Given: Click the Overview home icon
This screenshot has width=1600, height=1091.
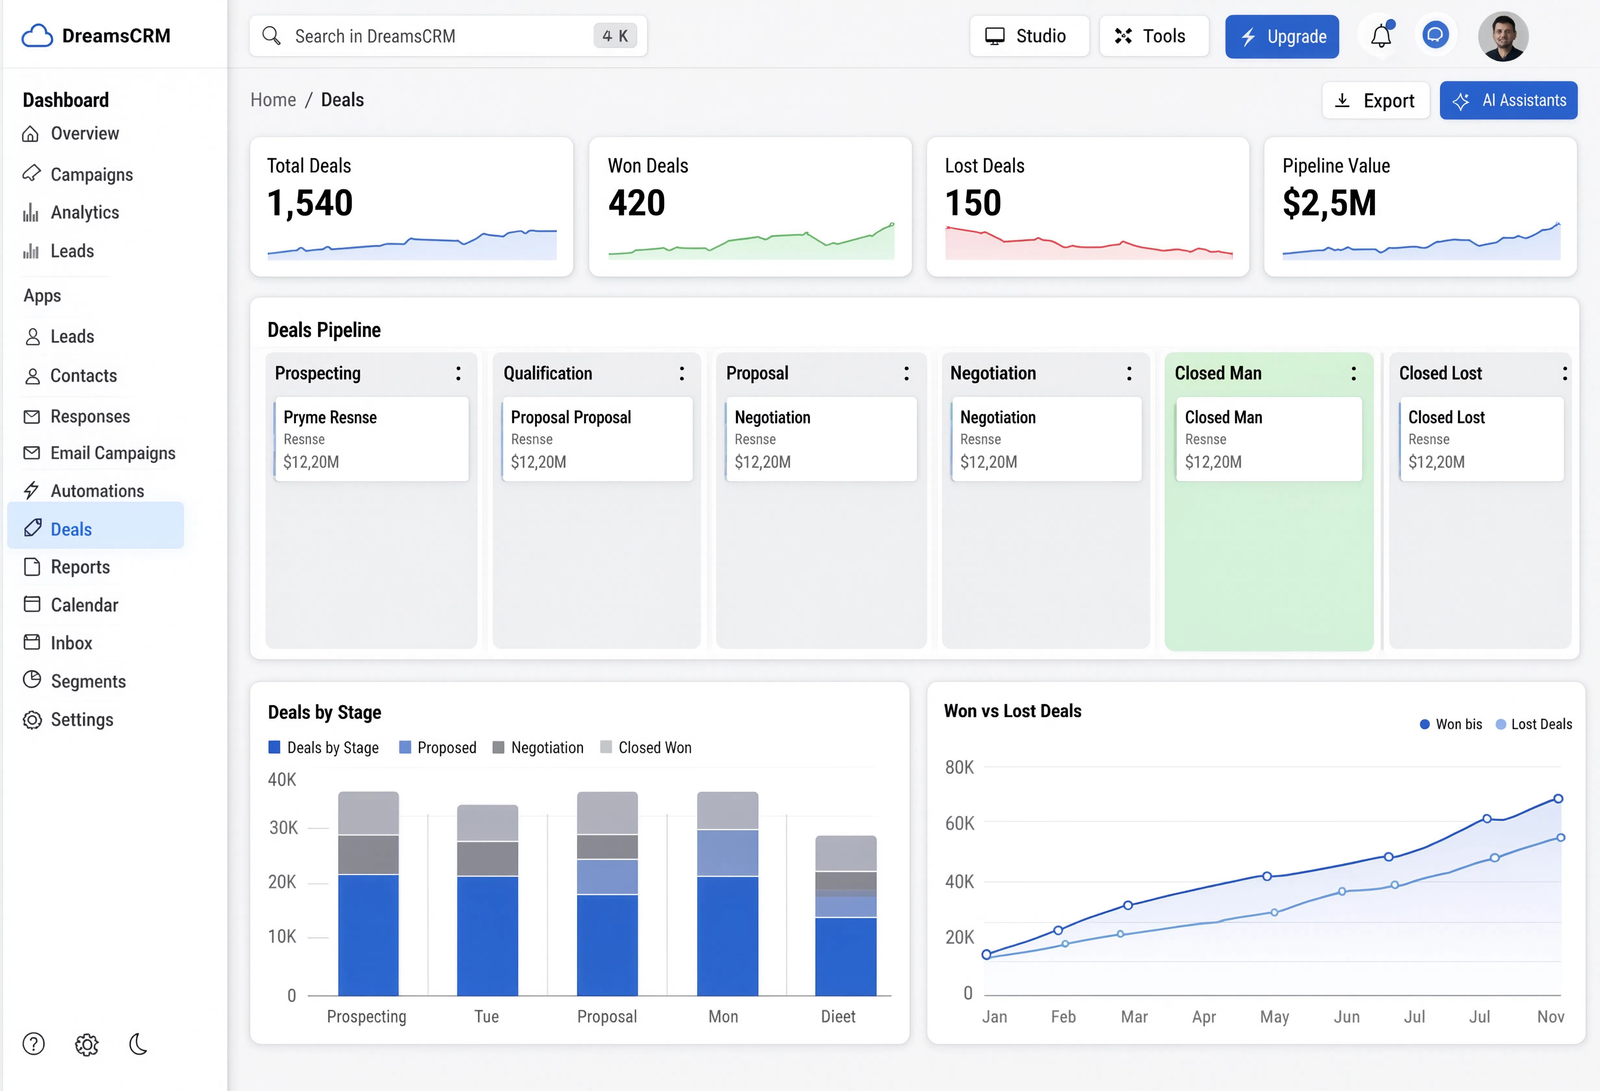Looking at the screenshot, I should tap(31, 134).
